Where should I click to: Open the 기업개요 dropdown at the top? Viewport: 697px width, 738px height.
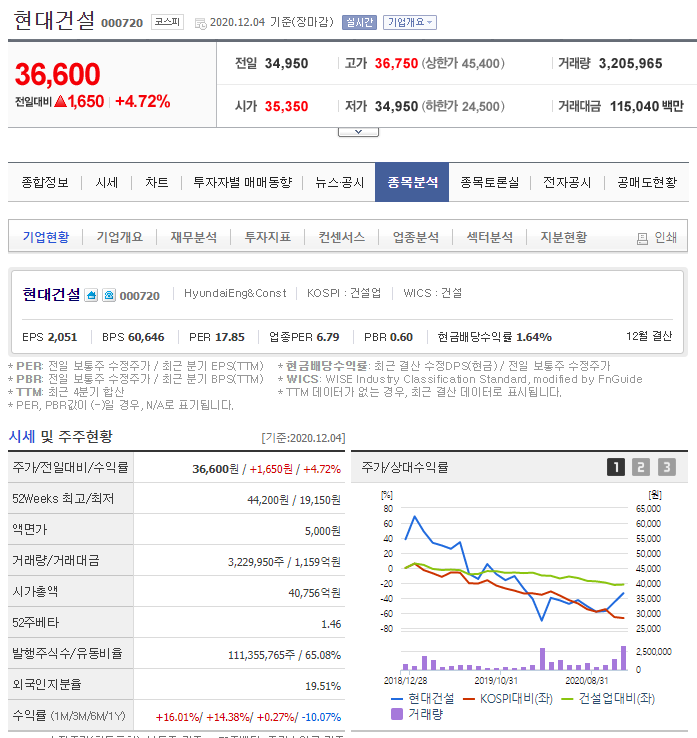click(410, 22)
